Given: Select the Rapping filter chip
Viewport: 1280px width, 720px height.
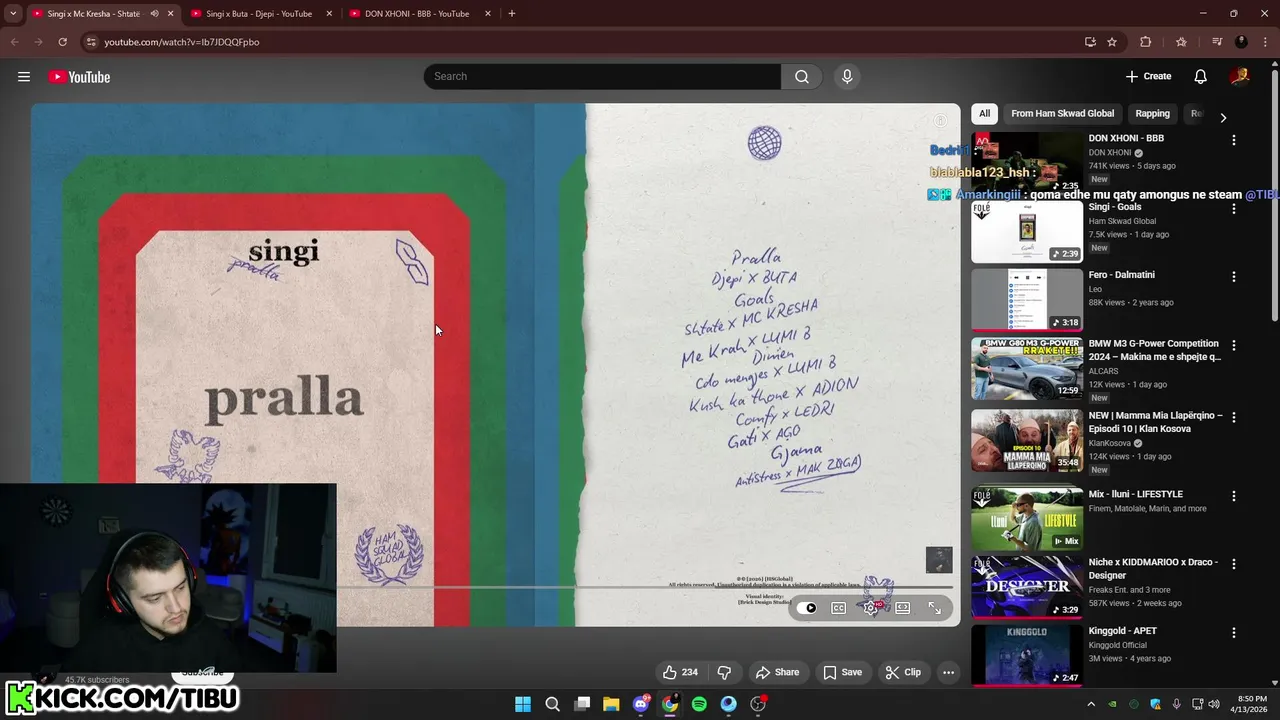Looking at the screenshot, I should tap(1152, 114).
